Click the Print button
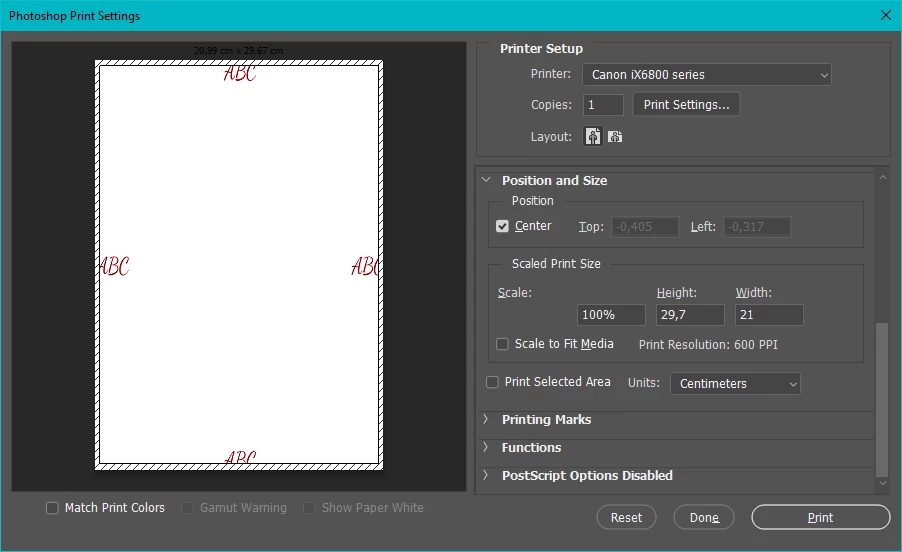Image resolution: width=902 pixels, height=552 pixels. coord(820,518)
